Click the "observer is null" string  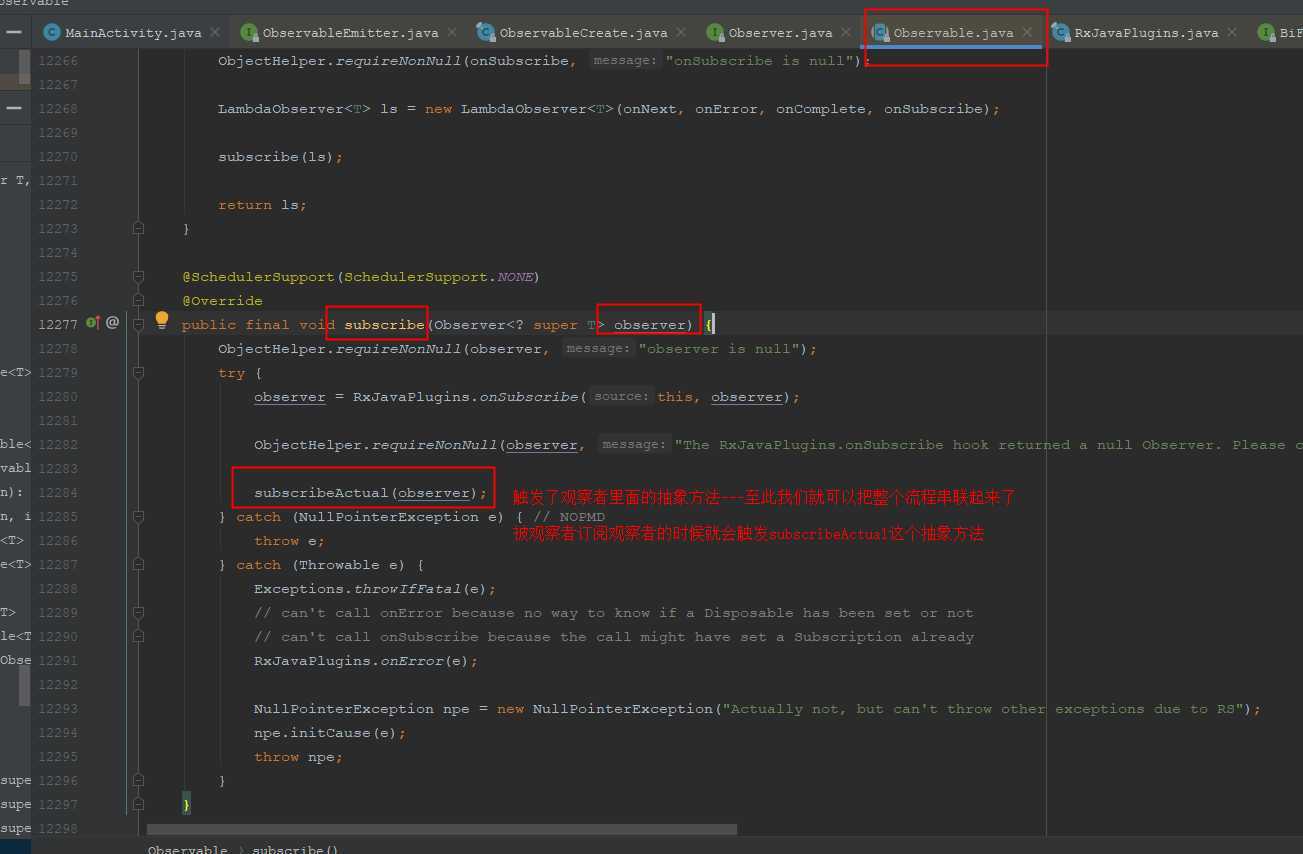pos(720,349)
